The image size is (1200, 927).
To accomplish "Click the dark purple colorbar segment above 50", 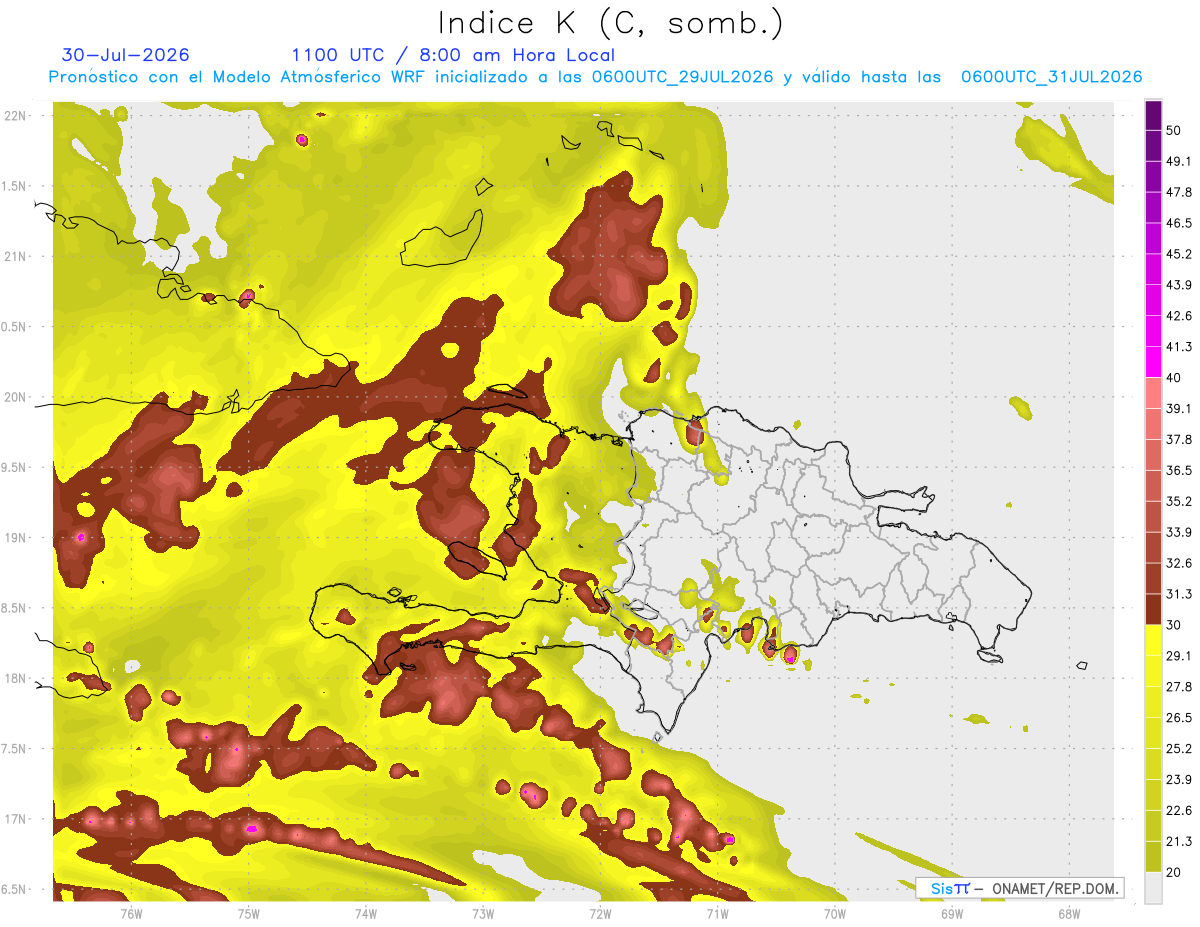I will [1153, 116].
